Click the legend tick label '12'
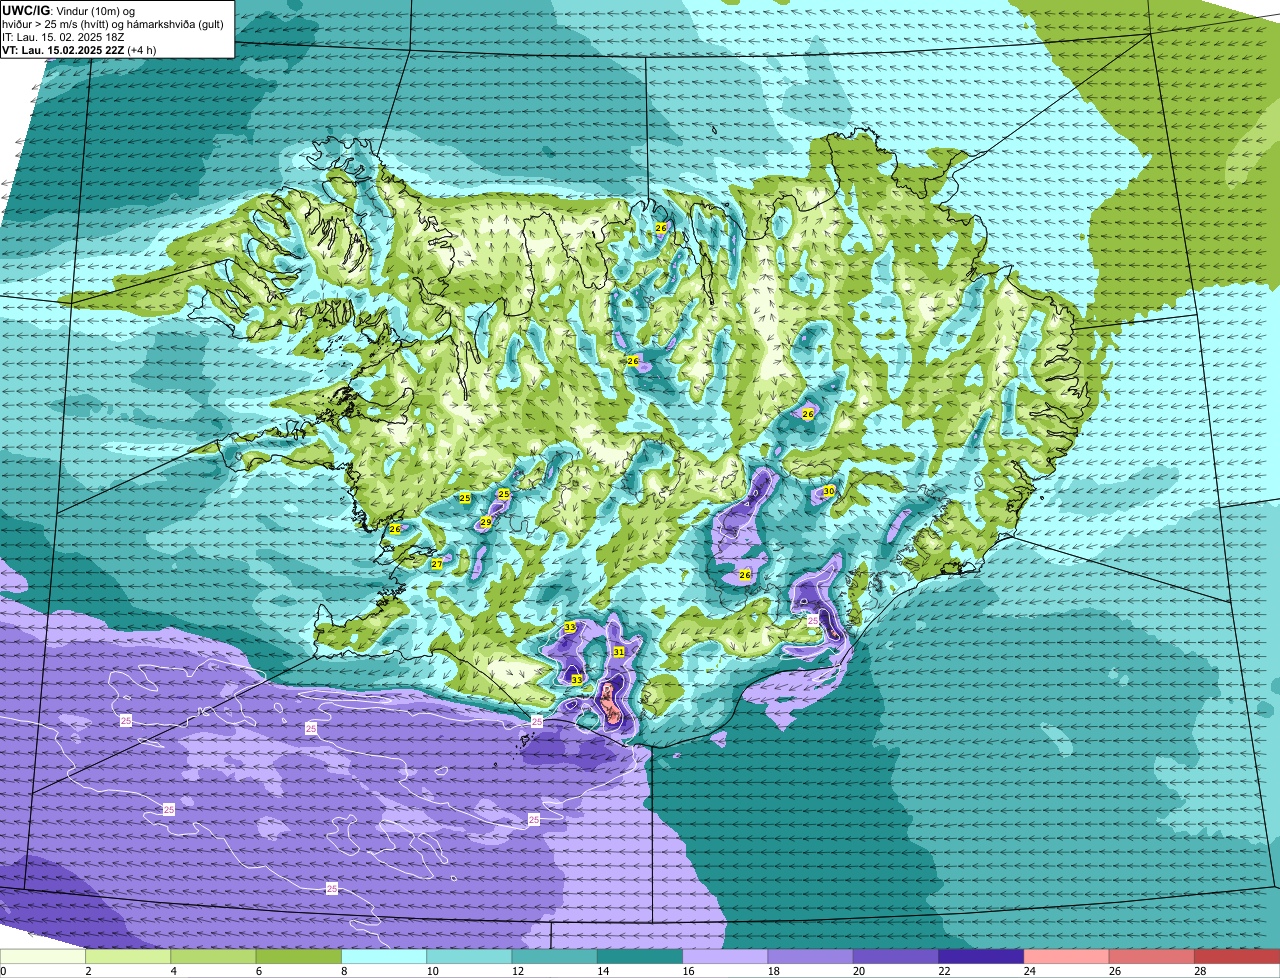 (516, 971)
